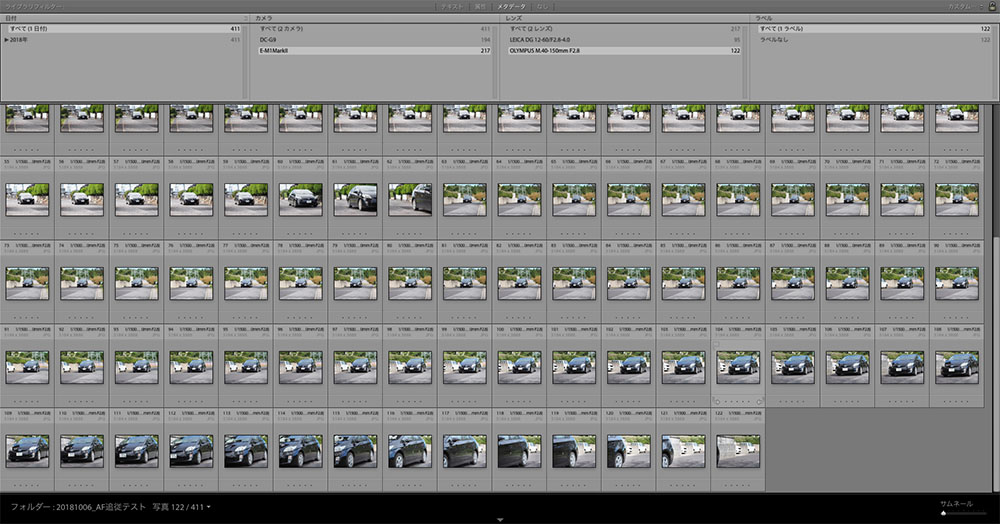Turn off filters with なし
The height and width of the screenshot is (524, 1000).
(x=543, y=6)
